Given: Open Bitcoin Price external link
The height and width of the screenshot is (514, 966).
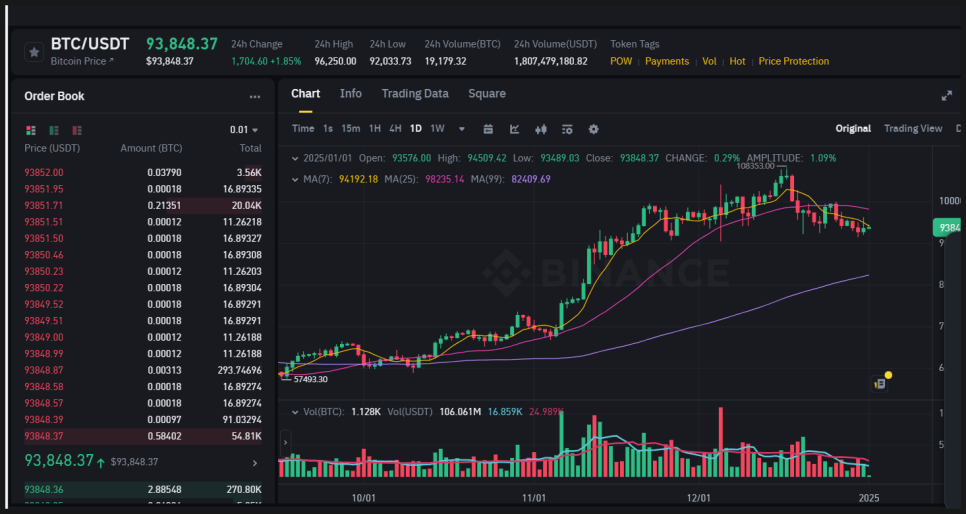Looking at the screenshot, I should tap(82, 61).
